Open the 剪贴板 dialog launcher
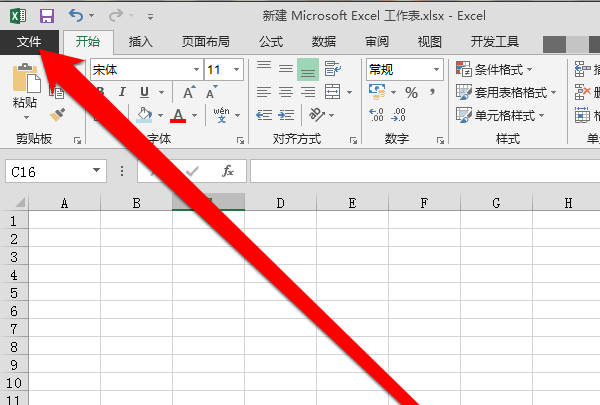This screenshot has width=600, height=405. click(x=78, y=140)
